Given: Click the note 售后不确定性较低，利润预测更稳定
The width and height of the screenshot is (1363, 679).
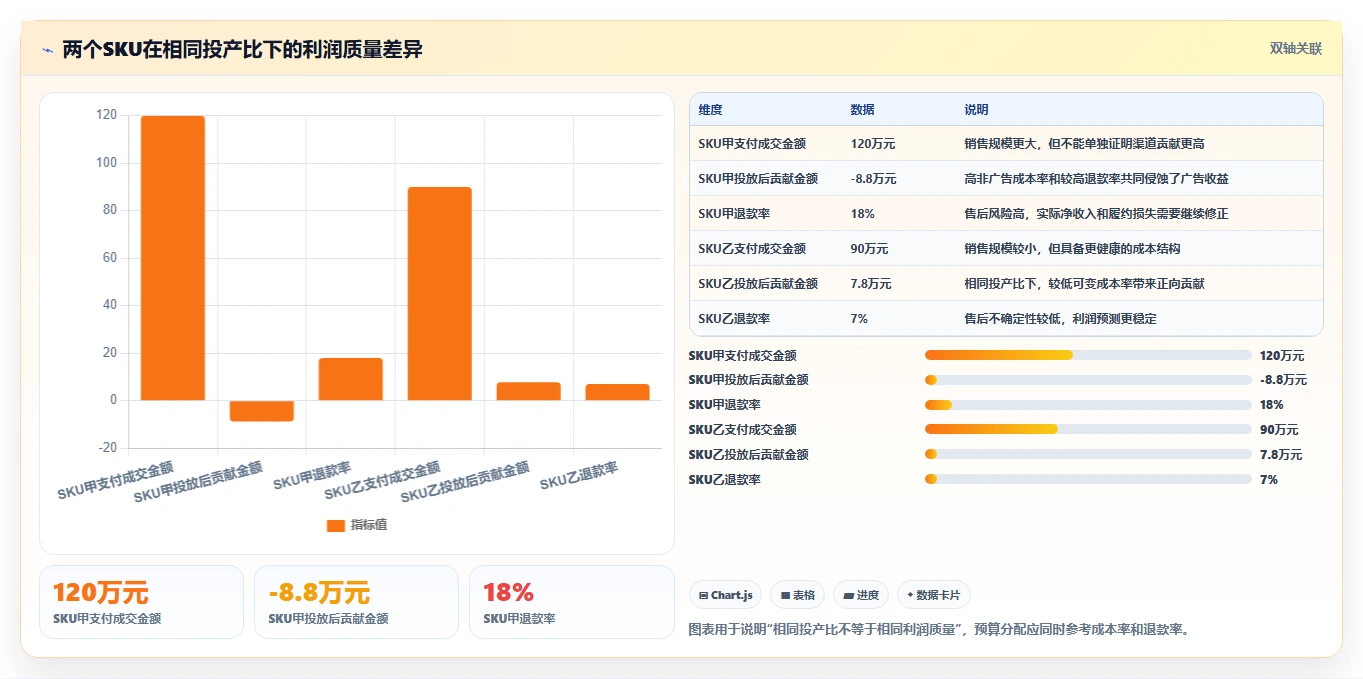Looking at the screenshot, I should coord(1060,319).
